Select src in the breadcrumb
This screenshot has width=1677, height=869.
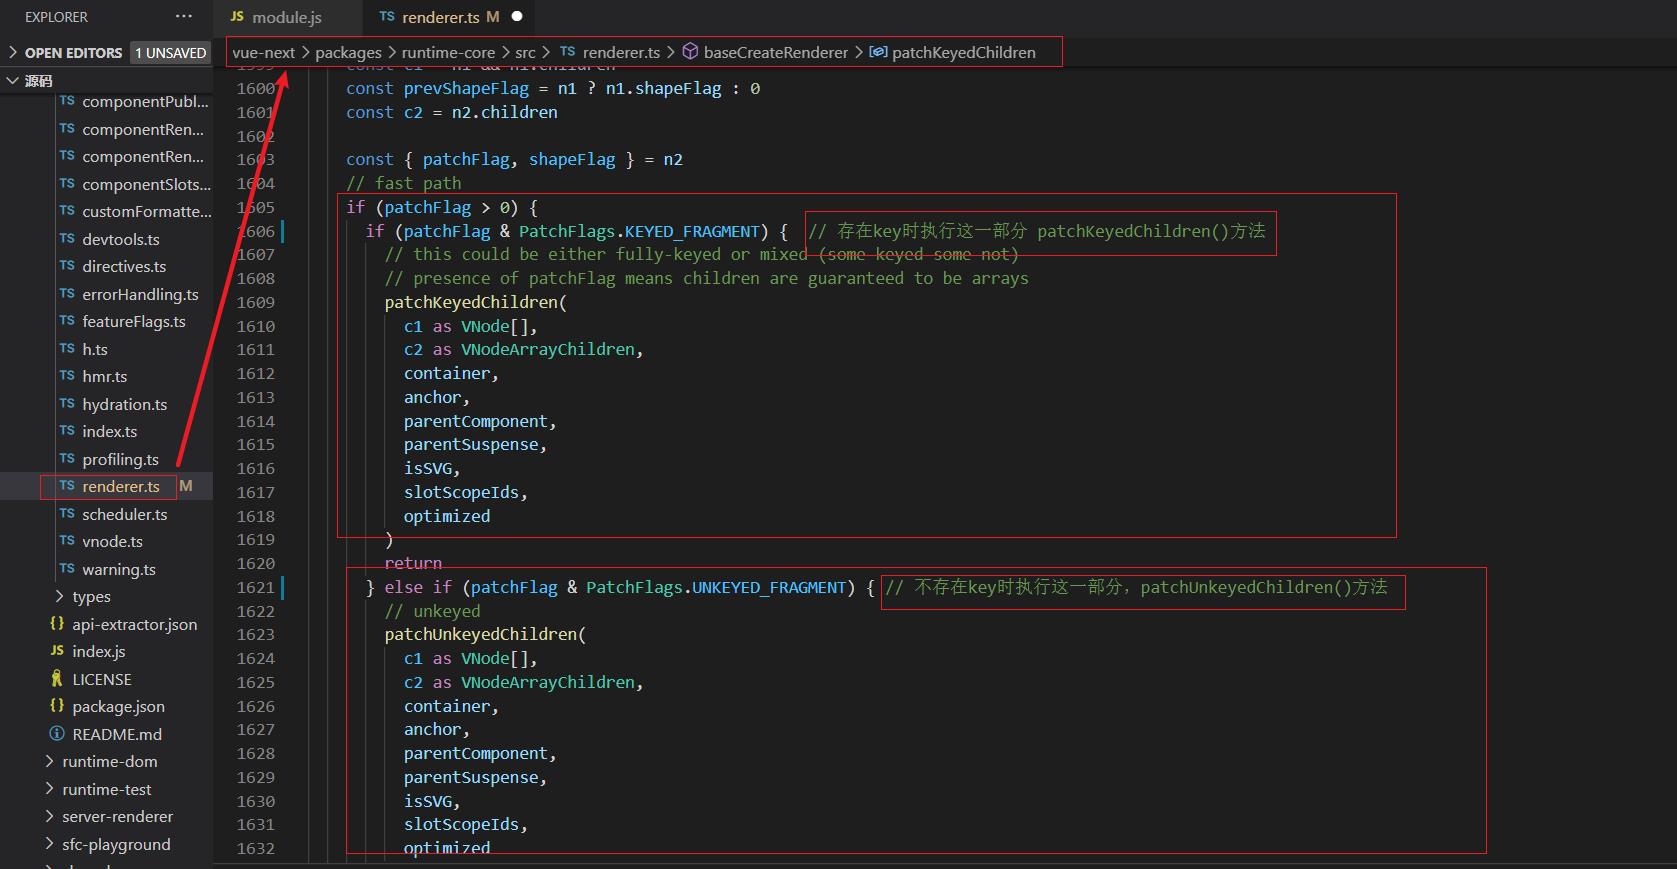(x=525, y=53)
